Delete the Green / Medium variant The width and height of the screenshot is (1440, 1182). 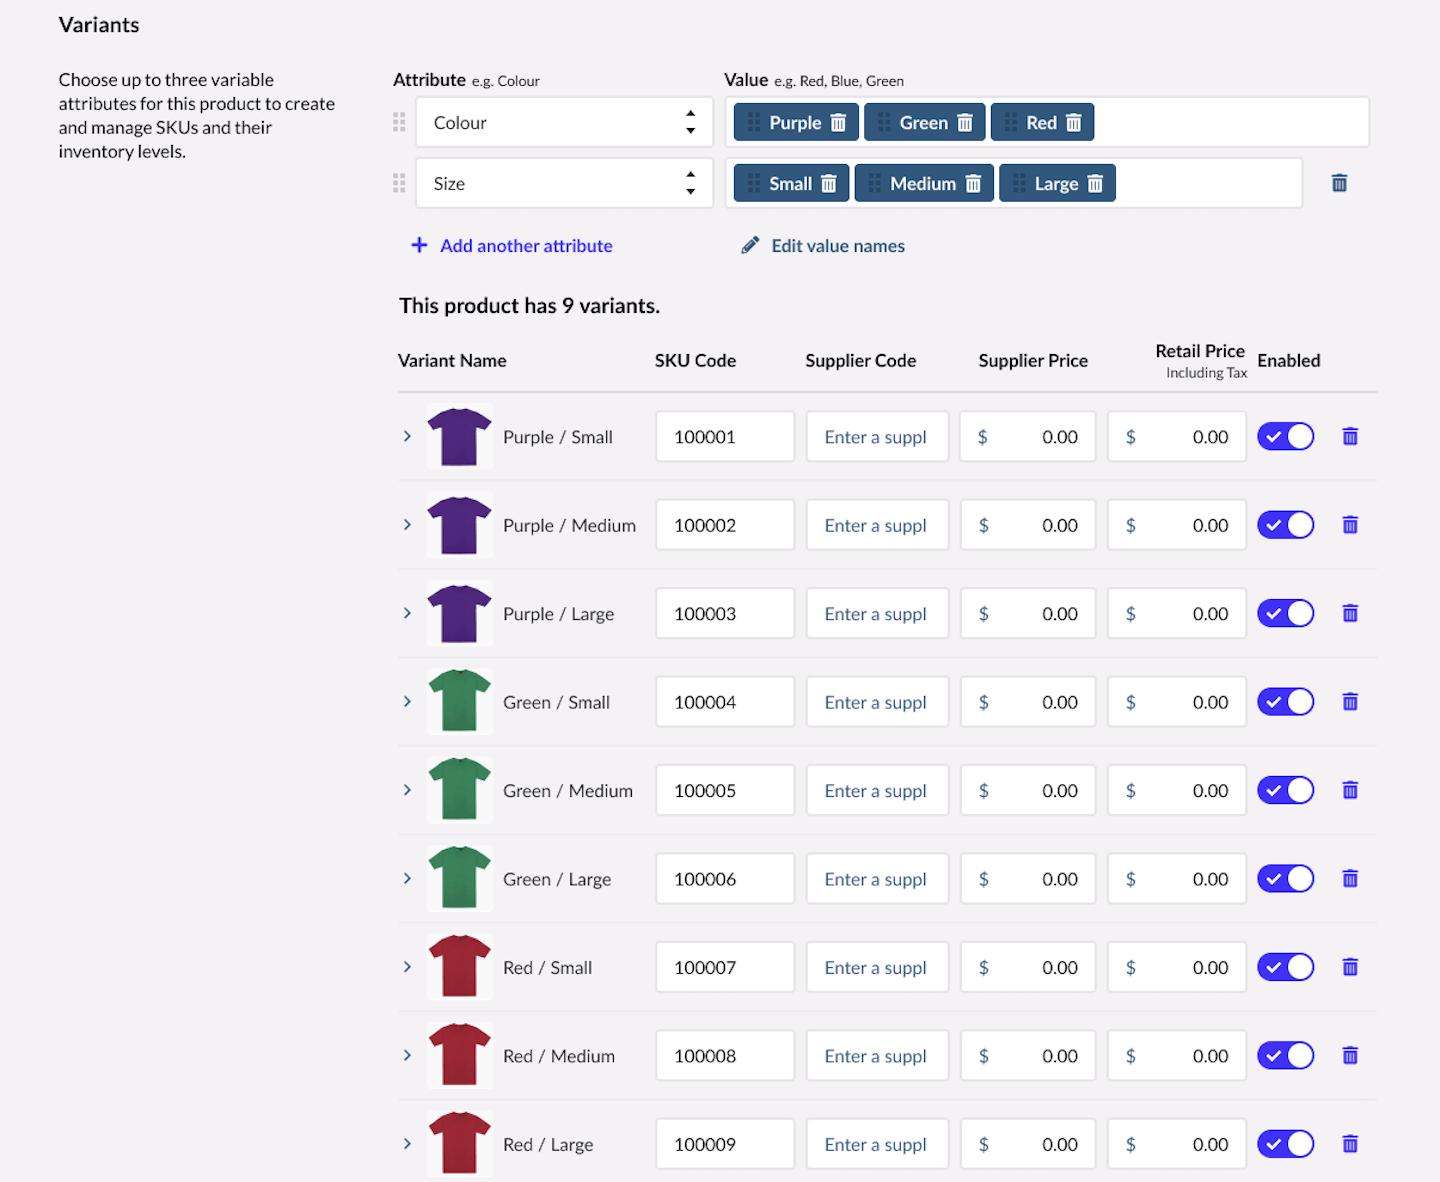click(1349, 791)
